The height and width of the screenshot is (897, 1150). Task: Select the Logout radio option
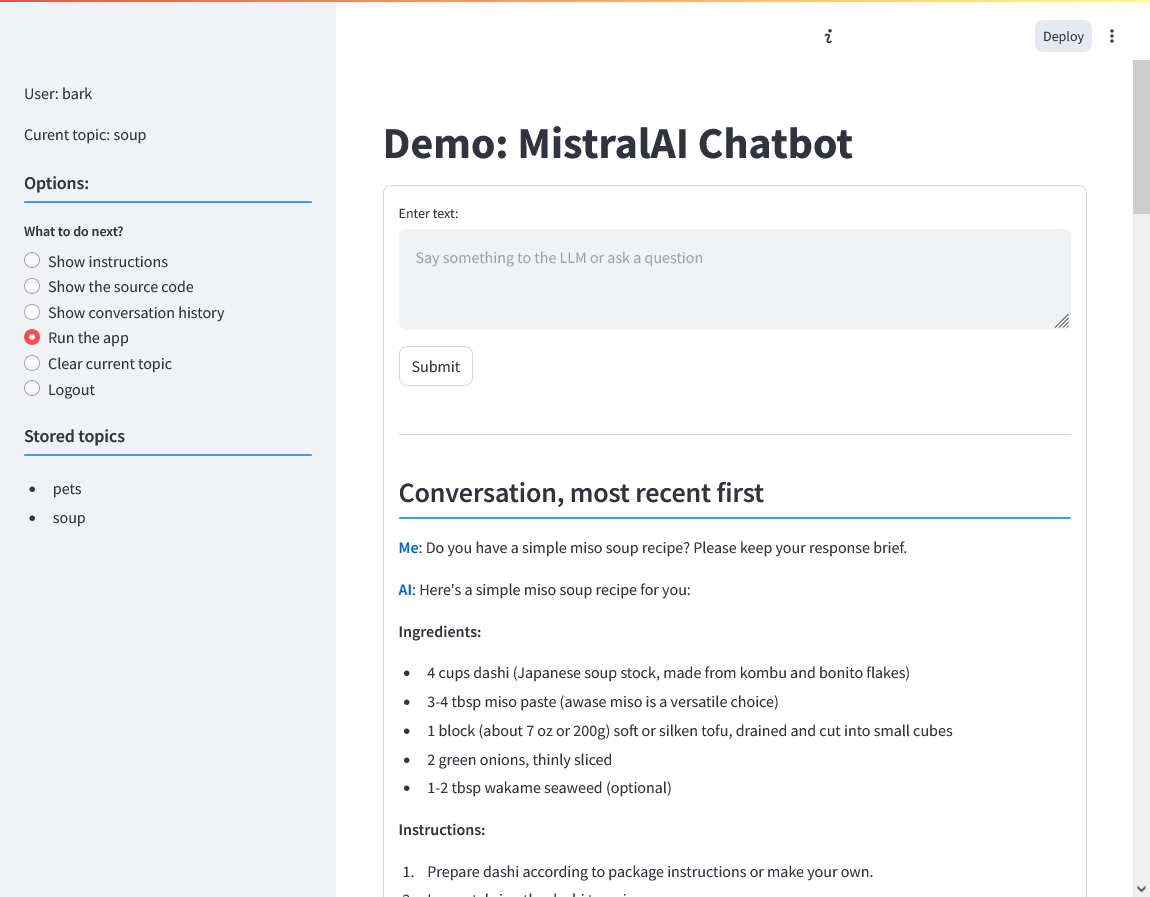[x=59, y=389]
